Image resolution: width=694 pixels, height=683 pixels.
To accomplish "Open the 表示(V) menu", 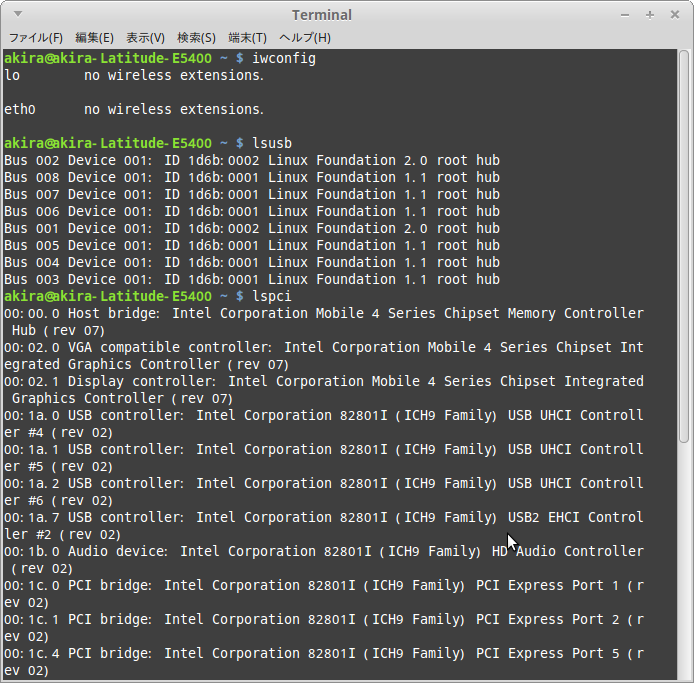I will pos(145,38).
